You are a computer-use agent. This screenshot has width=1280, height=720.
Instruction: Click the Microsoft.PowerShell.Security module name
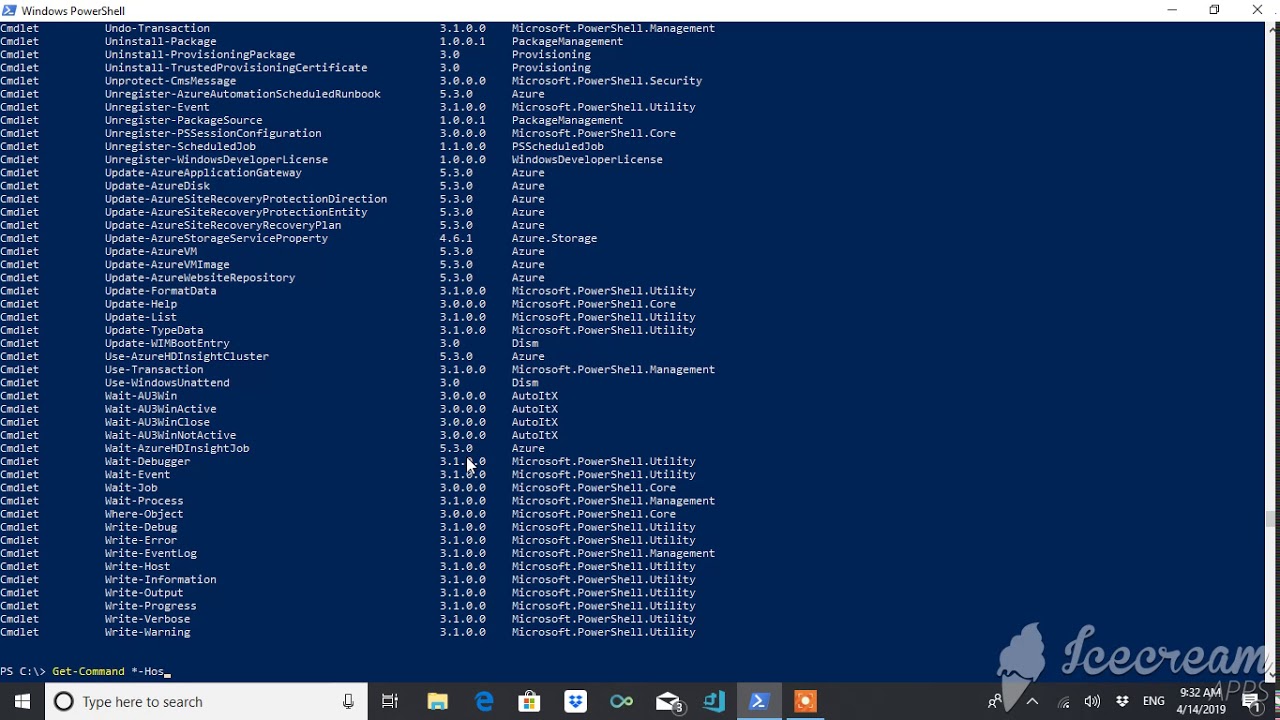607,81
